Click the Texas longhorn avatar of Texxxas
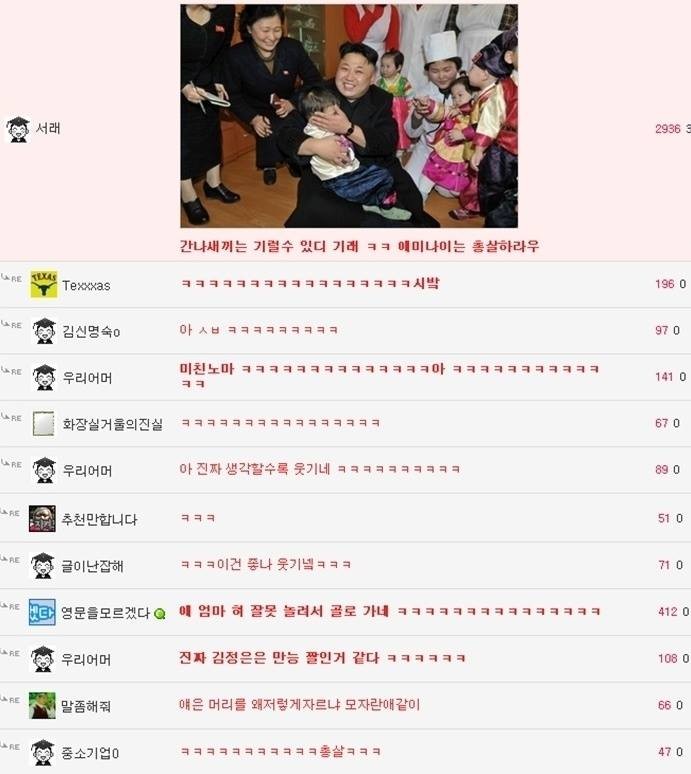691x774 pixels. 43,284
